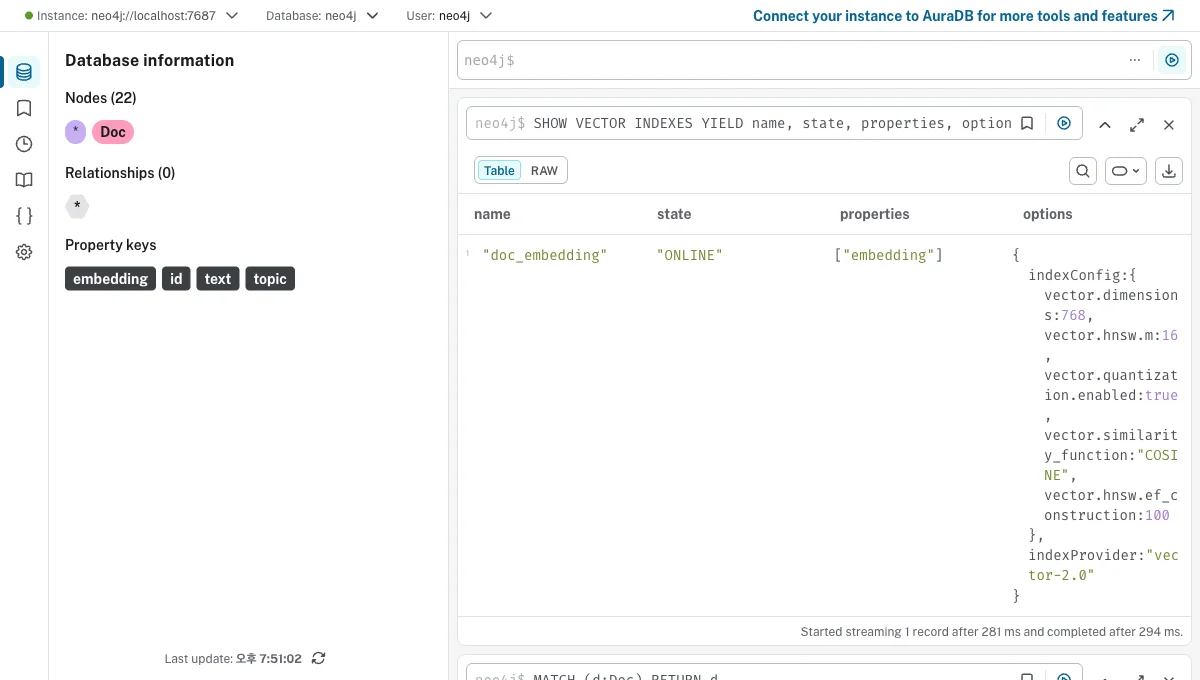Select the topic property key
The height and width of the screenshot is (680, 1200).
pyautogui.click(x=270, y=279)
